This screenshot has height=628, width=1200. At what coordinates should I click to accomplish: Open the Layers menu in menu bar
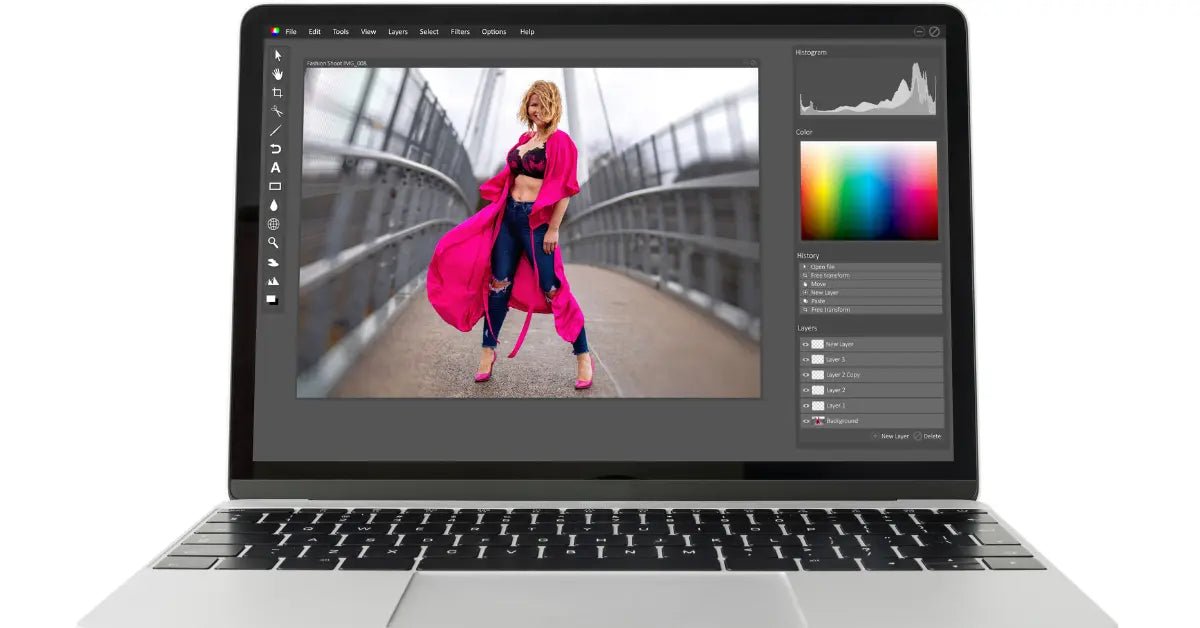click(398, 32)
